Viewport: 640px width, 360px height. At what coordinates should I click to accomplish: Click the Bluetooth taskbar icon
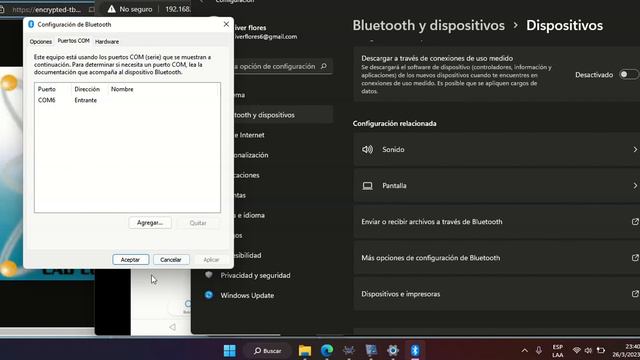pyautogui.click(x=415, y=351)
